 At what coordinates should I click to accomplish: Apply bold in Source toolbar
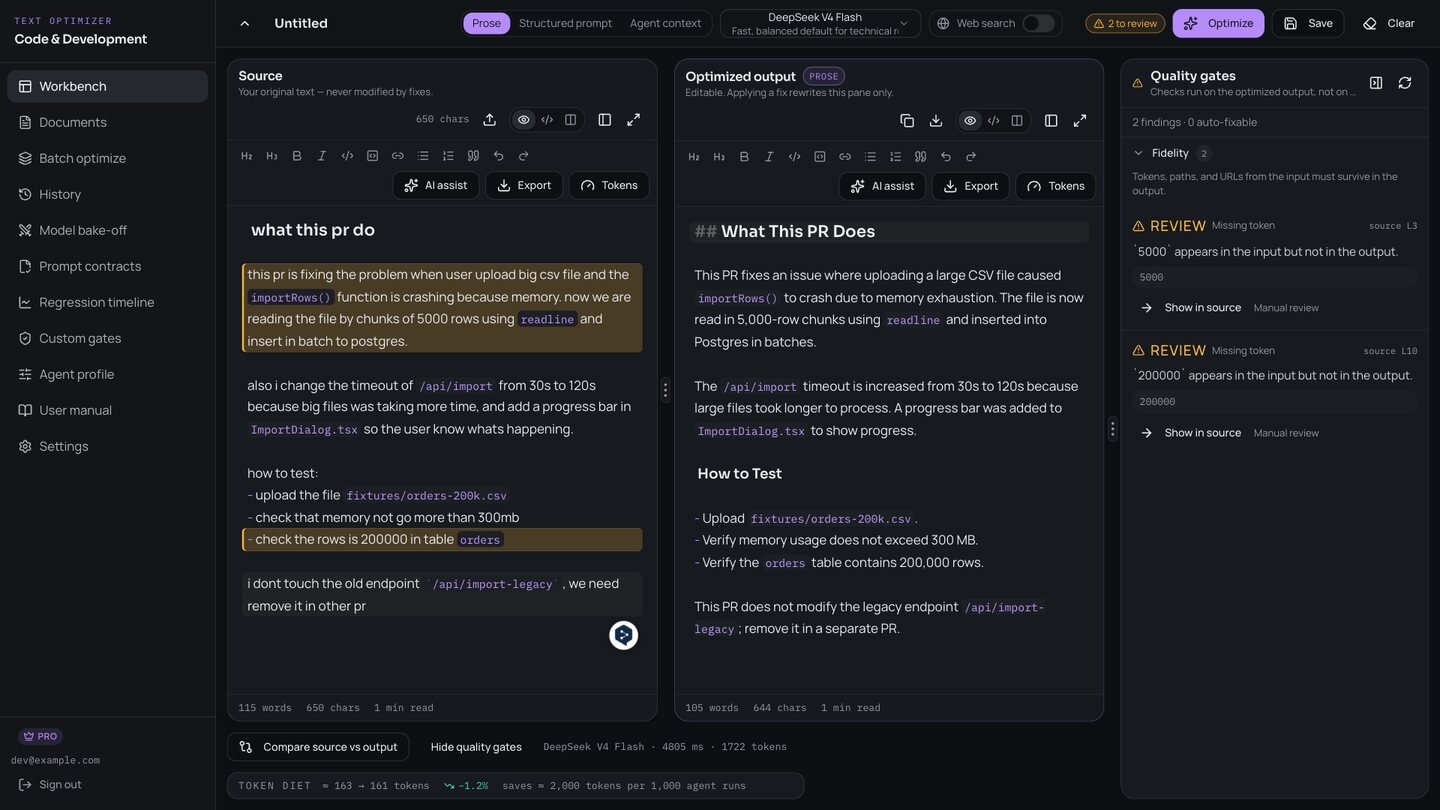pyautogui.click(x=297, y=156)
